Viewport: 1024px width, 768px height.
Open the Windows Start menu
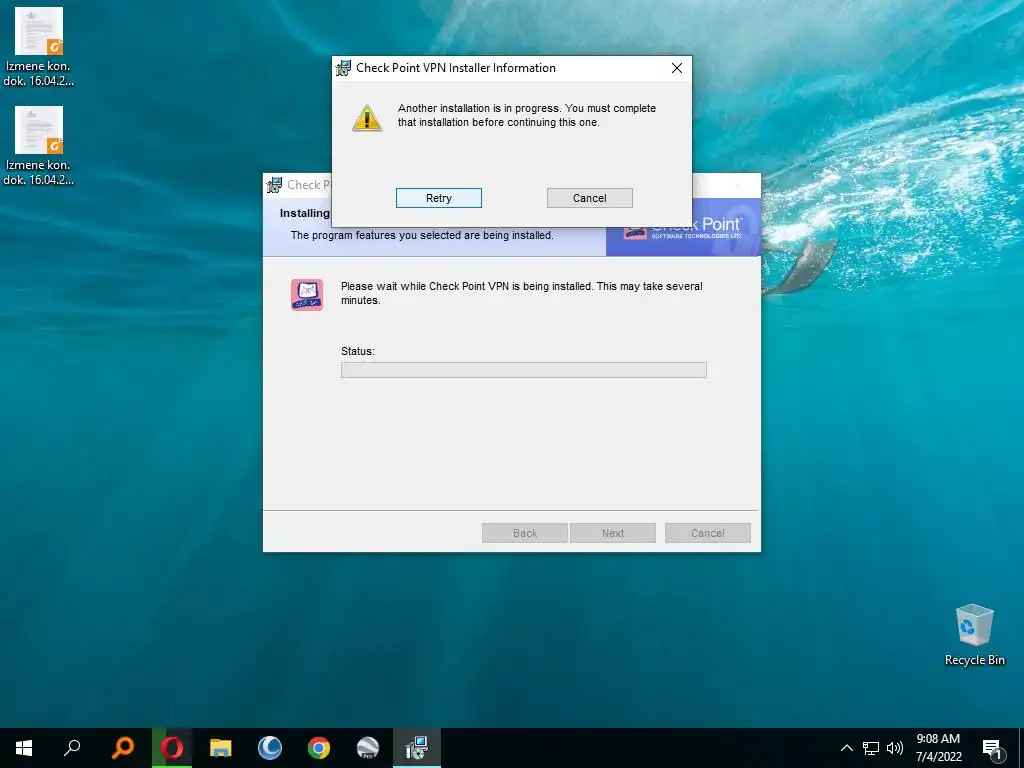pyautogui.click(x=24, y=748)
